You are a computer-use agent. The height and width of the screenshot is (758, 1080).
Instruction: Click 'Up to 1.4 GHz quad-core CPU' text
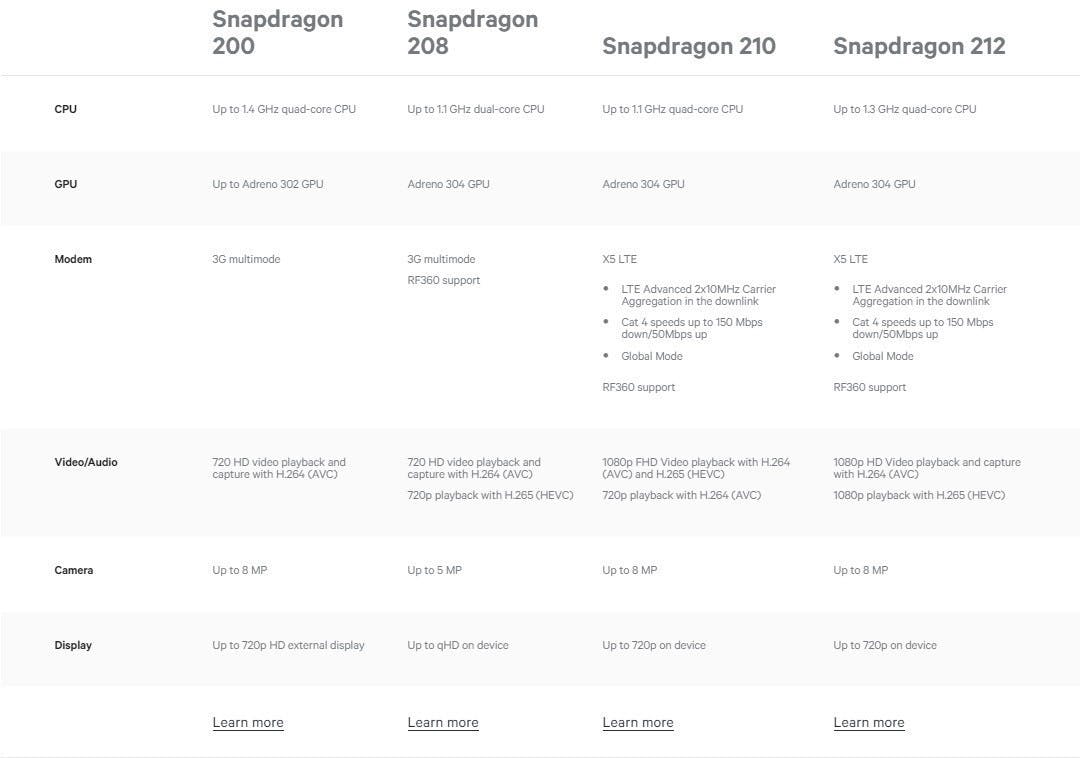[284, 109]
